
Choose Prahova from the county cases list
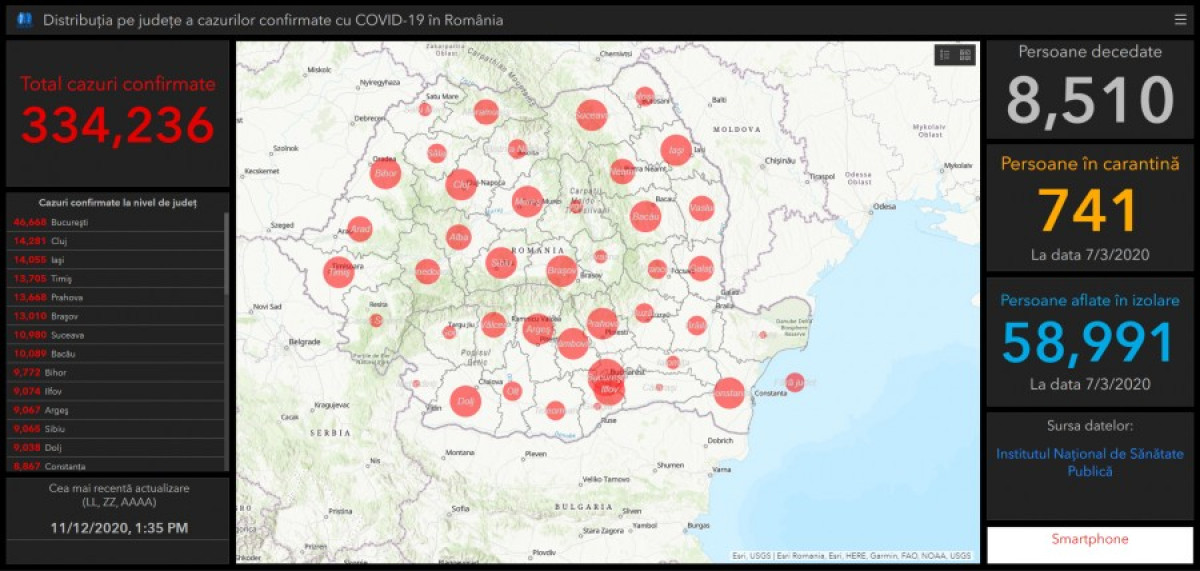(x=115, y=297)
